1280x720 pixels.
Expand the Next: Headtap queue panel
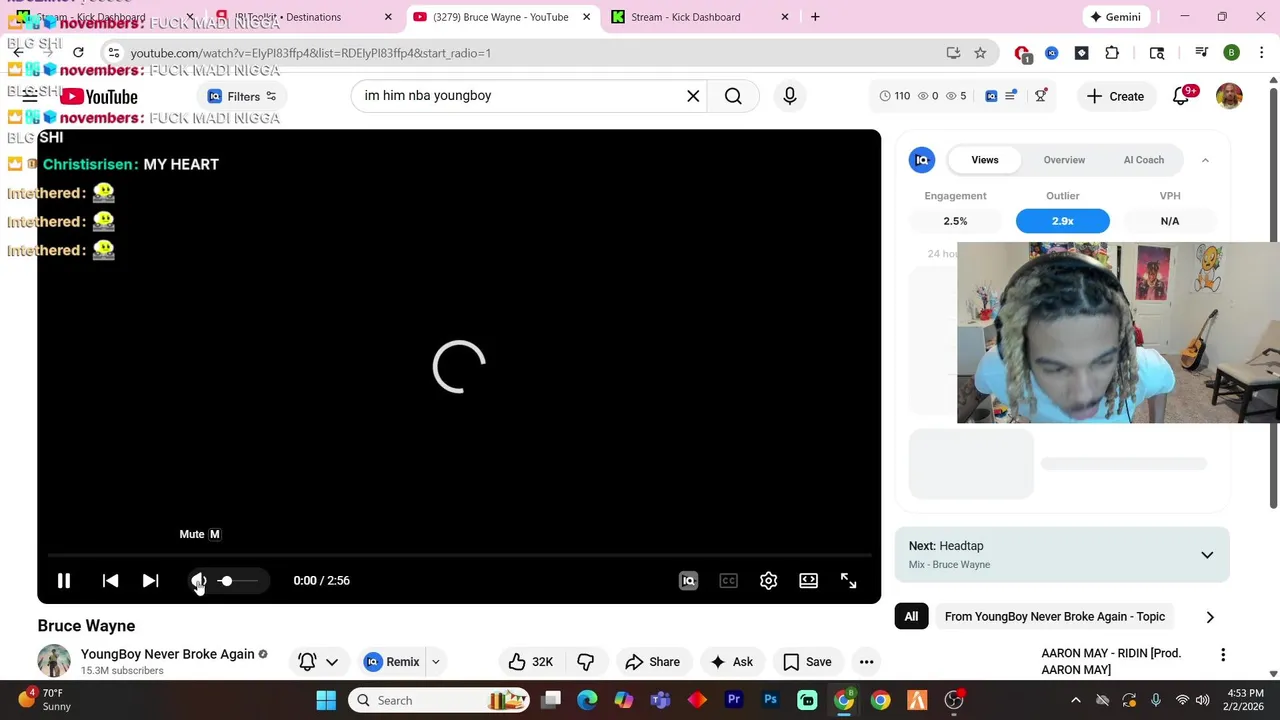point(1207,555)
